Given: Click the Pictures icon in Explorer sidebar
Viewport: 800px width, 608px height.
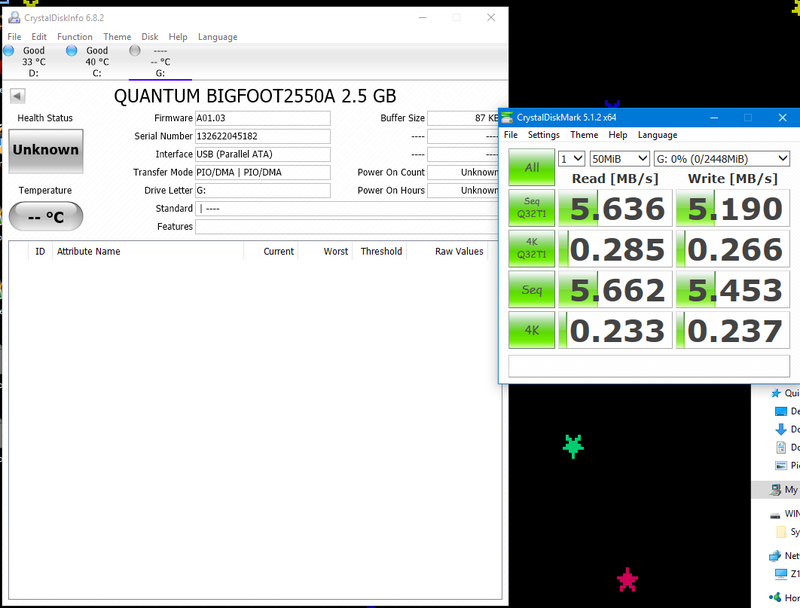Looking at the screenshot, I should (781, 465).
